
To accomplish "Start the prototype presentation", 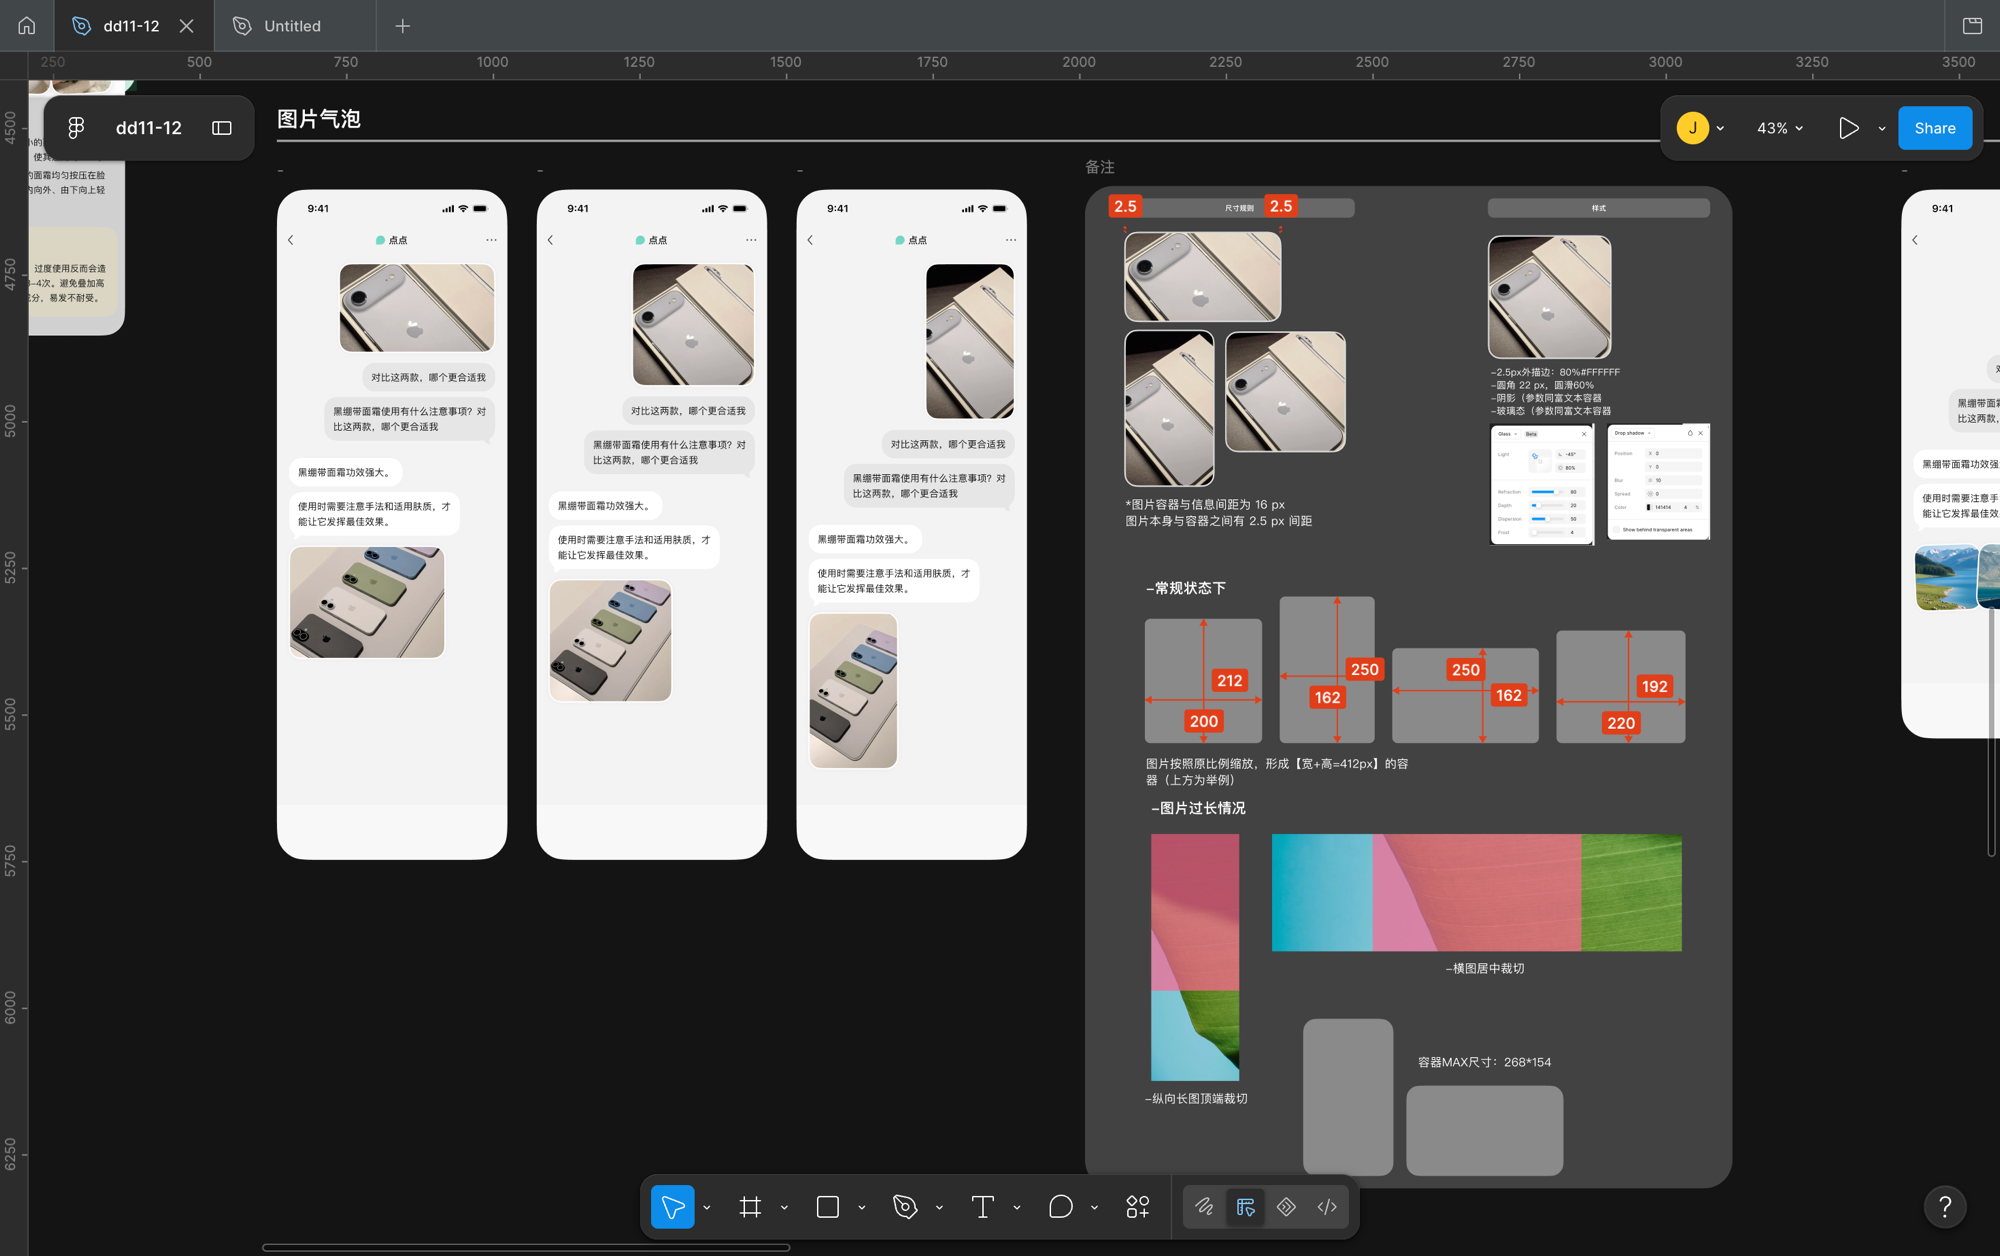I will click(1849, 128).
